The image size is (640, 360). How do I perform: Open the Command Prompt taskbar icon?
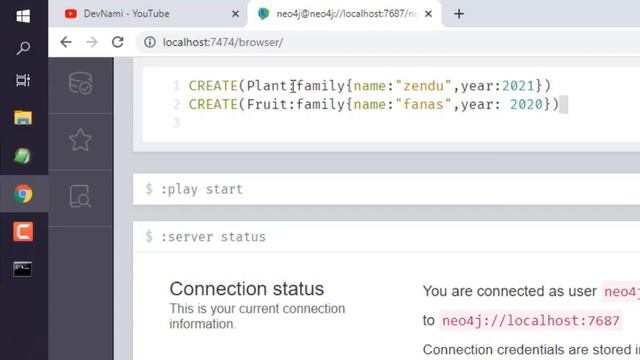pyautogui.click(x=22, y=269)
